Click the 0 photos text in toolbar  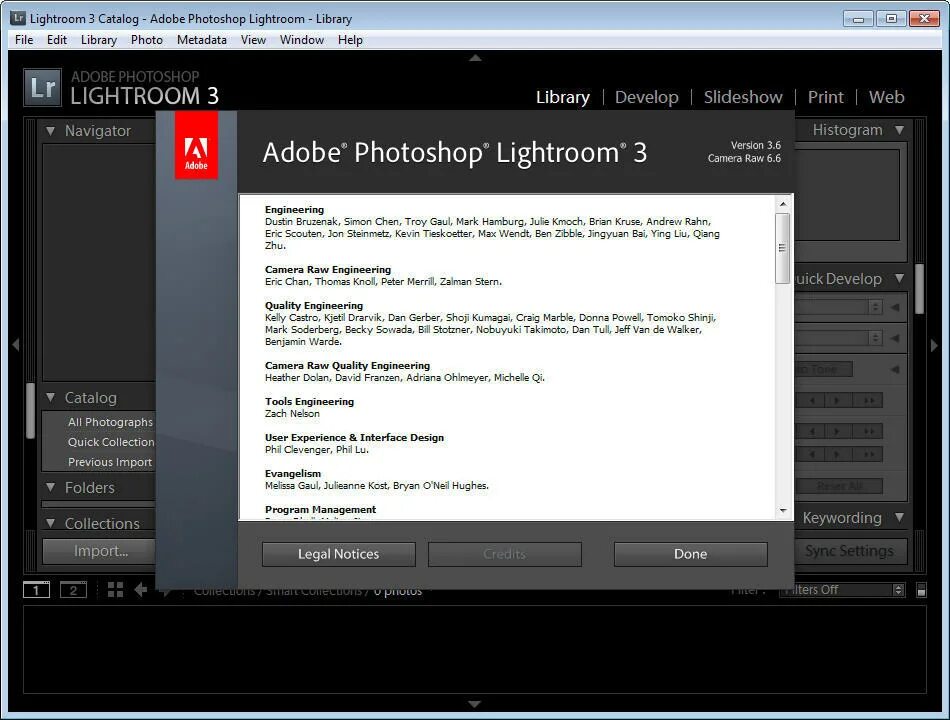coord(397,590)
